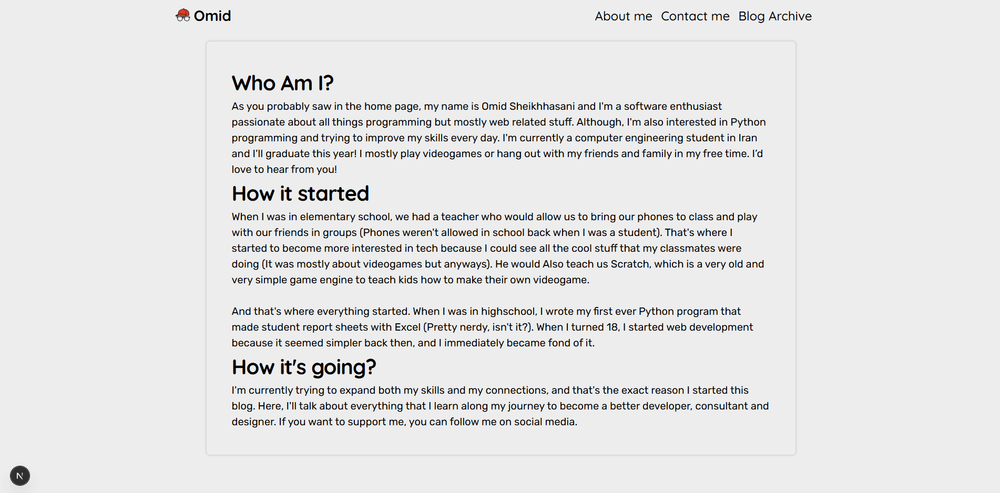Click the paragraph about the elementary school teacher

(498, 248)
